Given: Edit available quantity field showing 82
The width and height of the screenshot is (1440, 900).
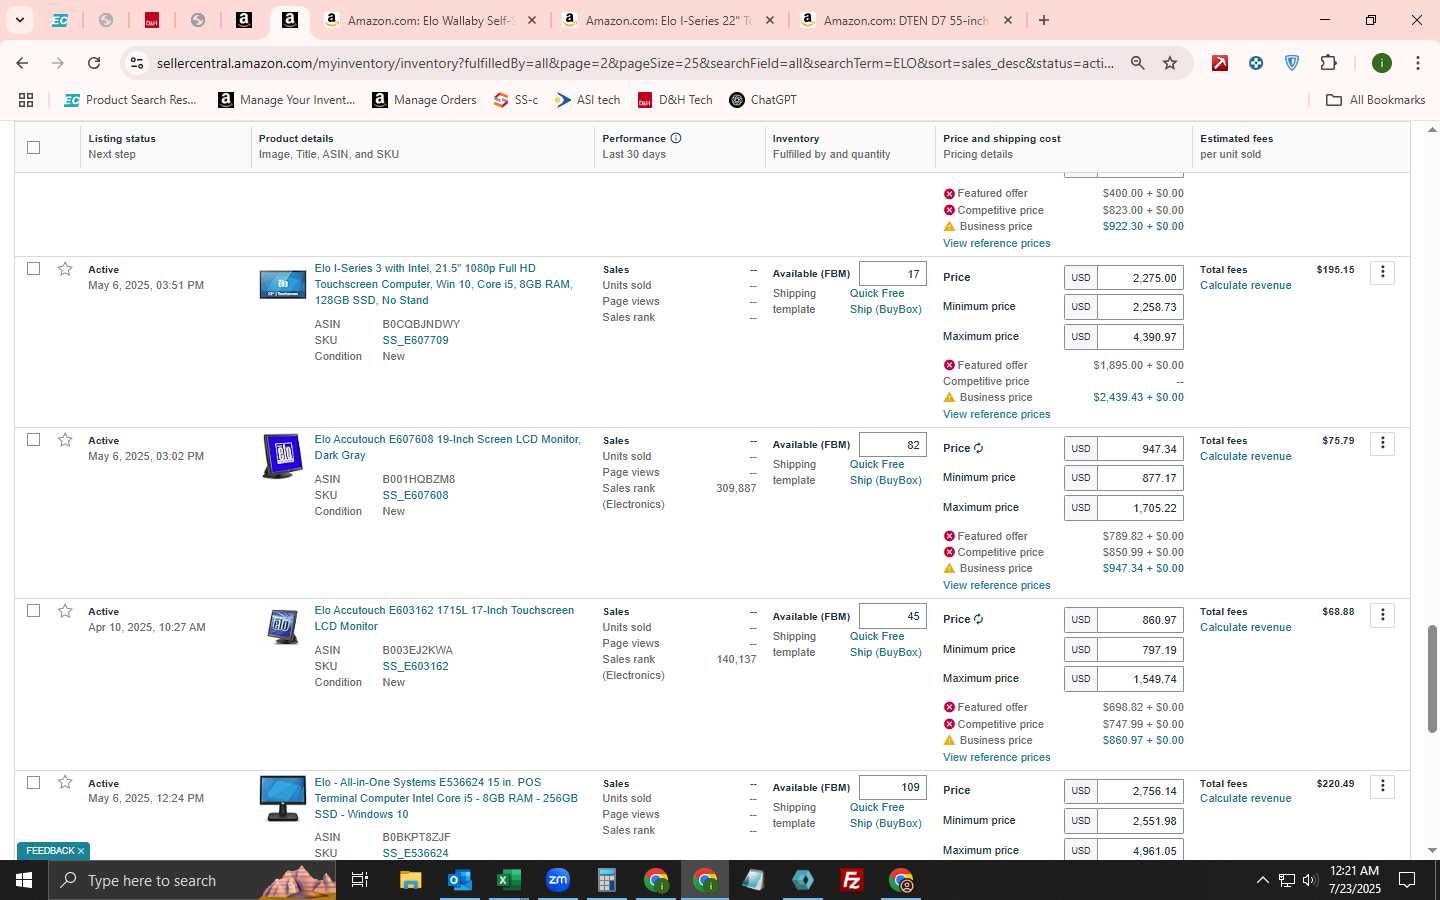Looking at the screenshot, I should pyautogui.click(x=892, y=445).
